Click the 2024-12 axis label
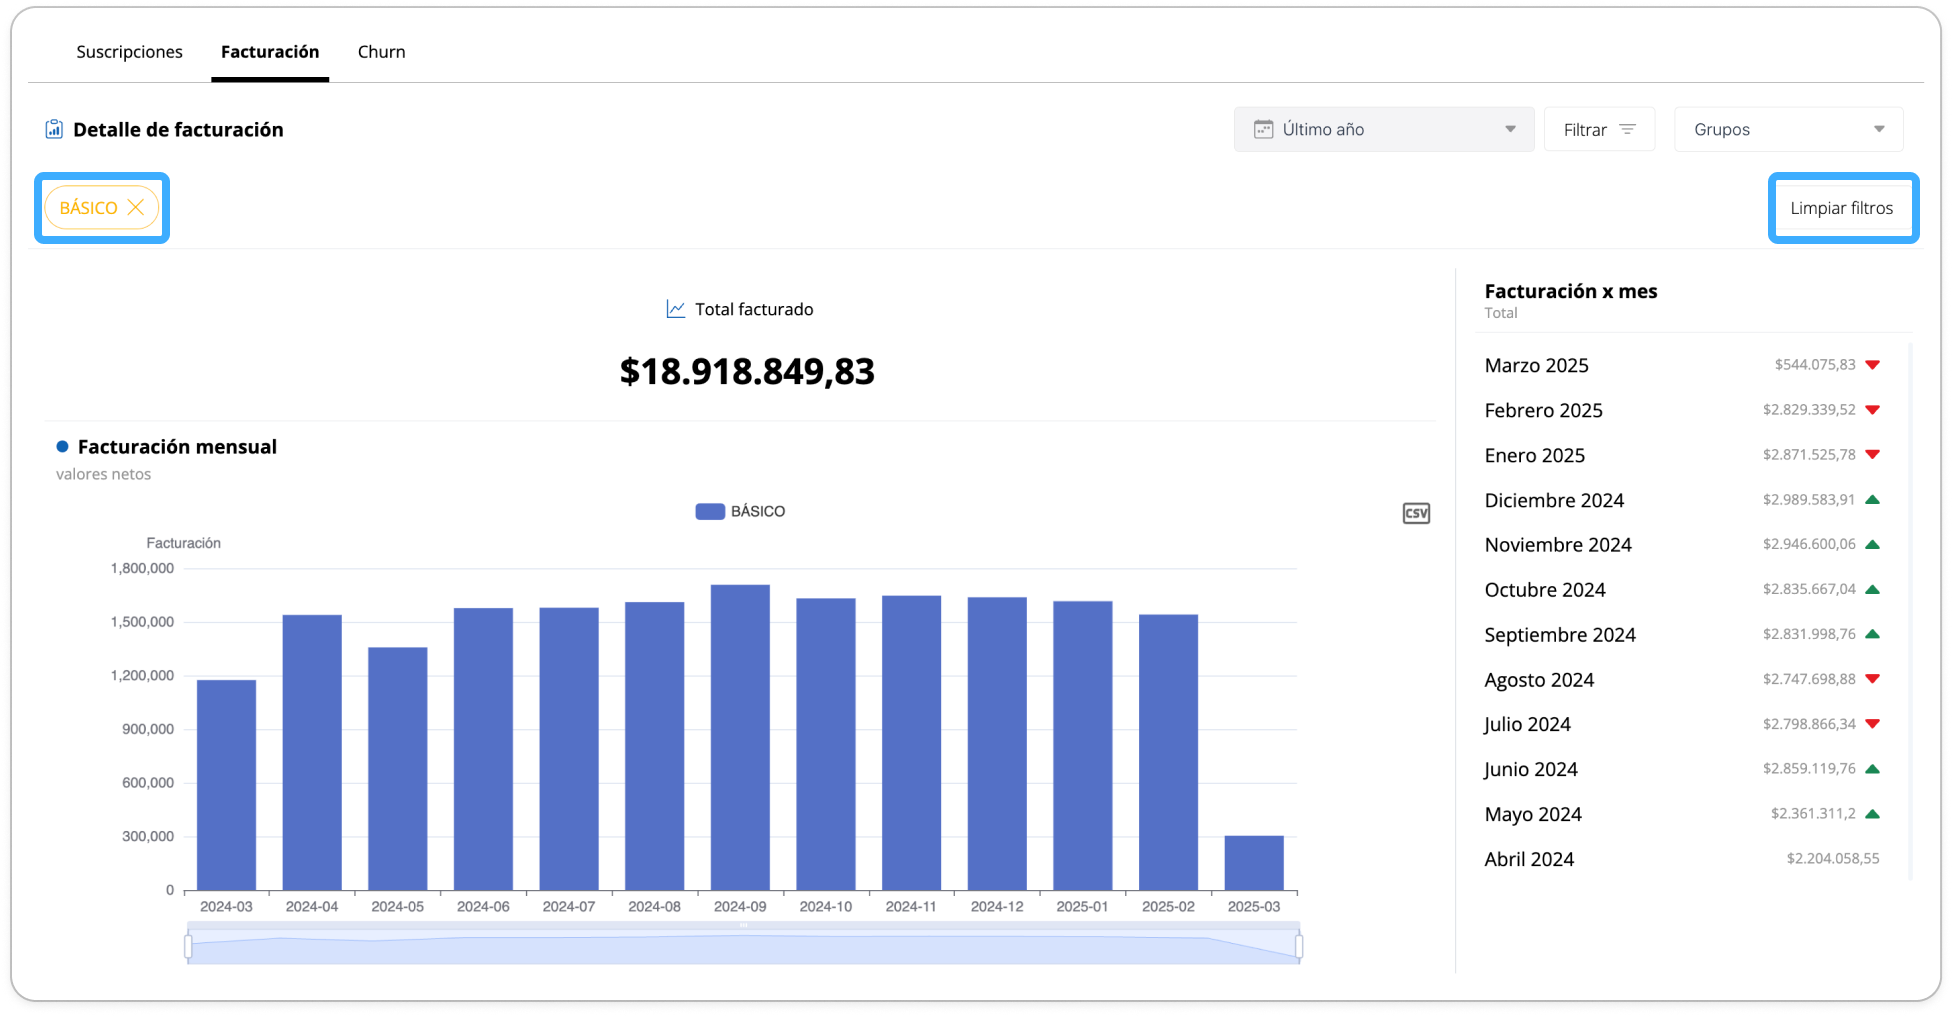This screenshot has width=1953, height=1016. point(997,906)
